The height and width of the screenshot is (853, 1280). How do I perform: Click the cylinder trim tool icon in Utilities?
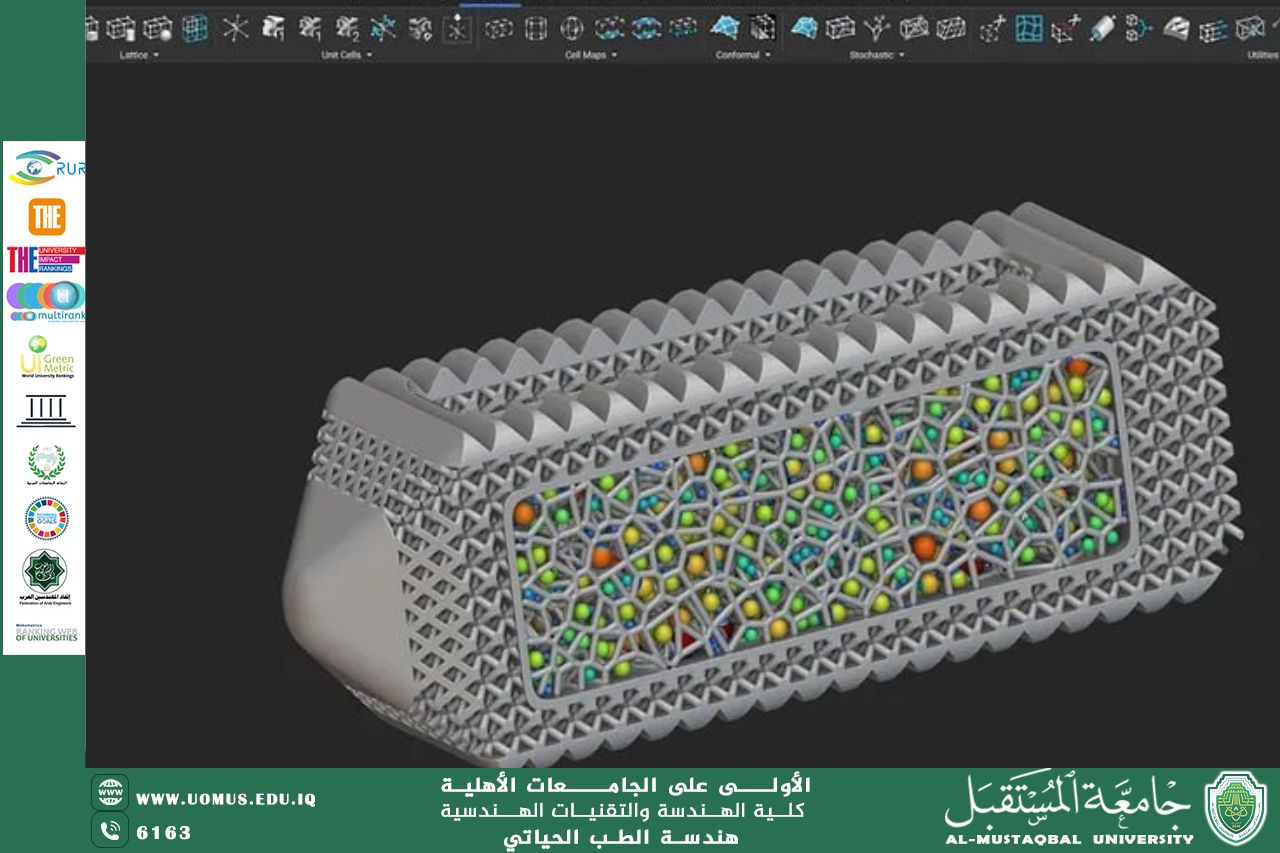1103,28
